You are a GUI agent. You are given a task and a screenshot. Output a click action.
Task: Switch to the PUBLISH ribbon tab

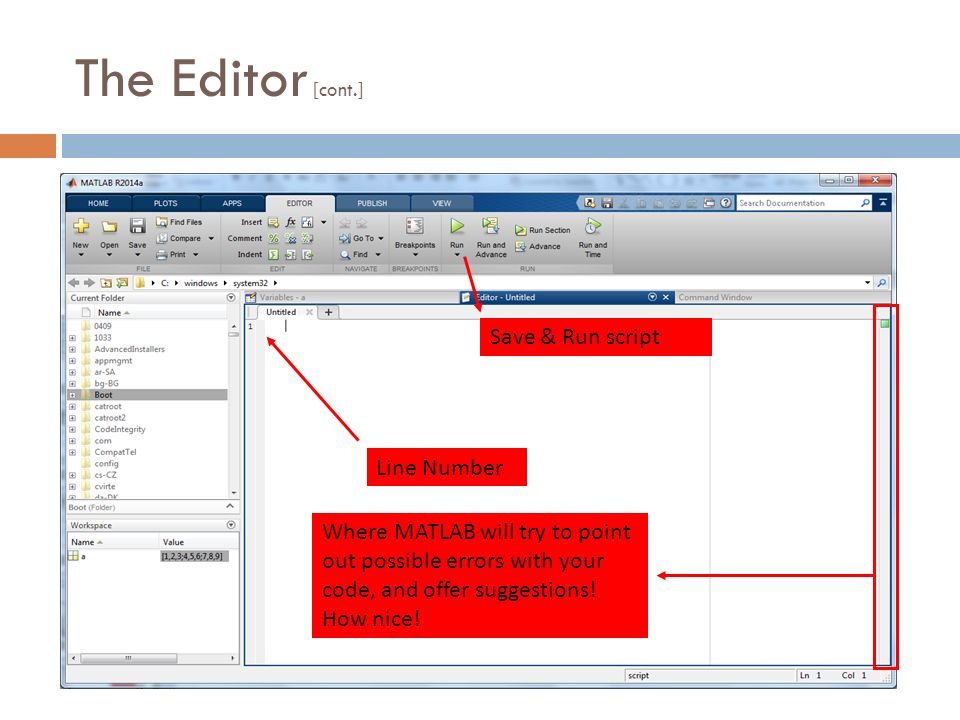coord(372,203)
